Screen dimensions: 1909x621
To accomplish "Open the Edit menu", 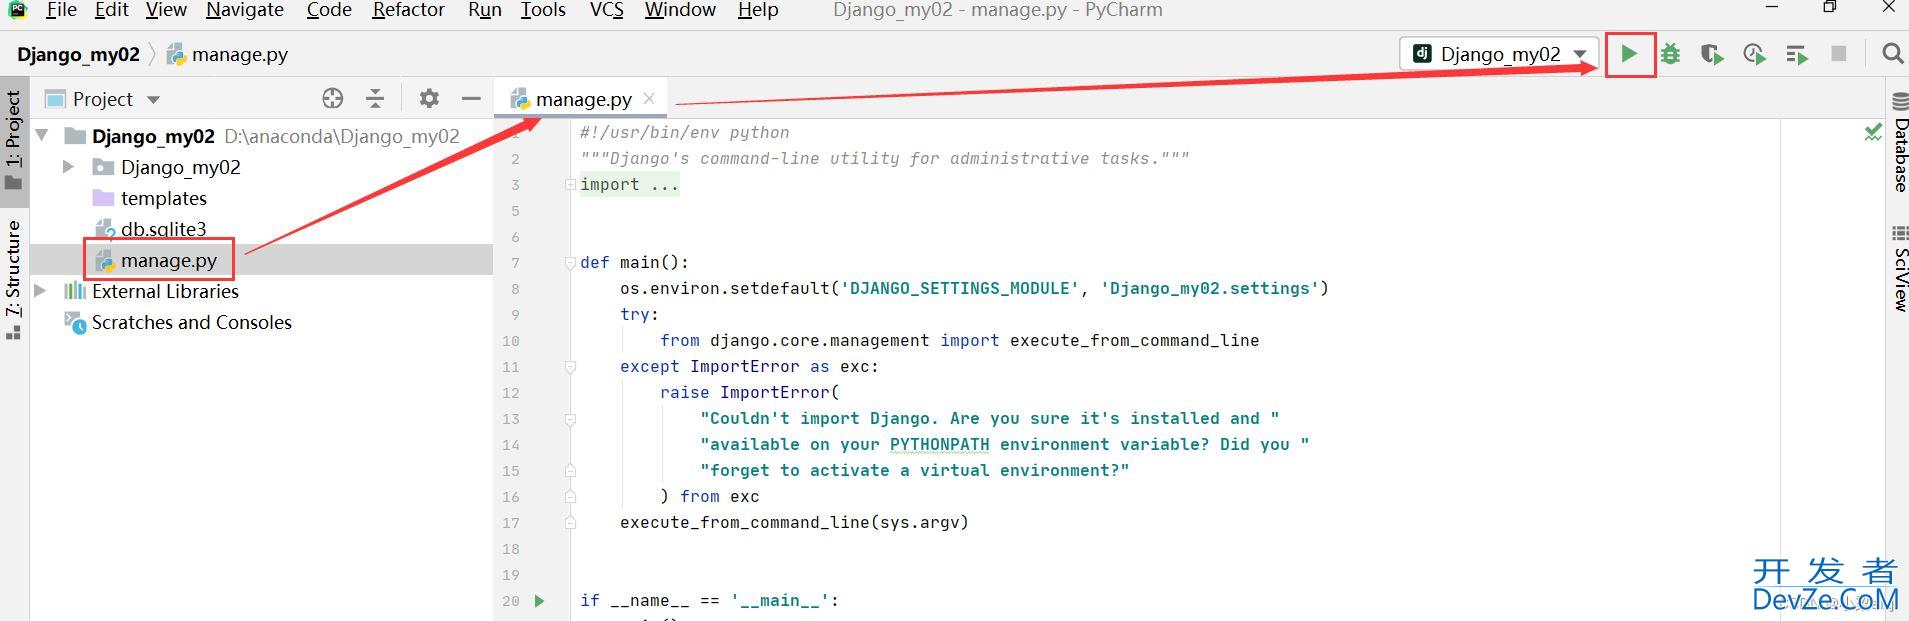I will pos(111,10).
